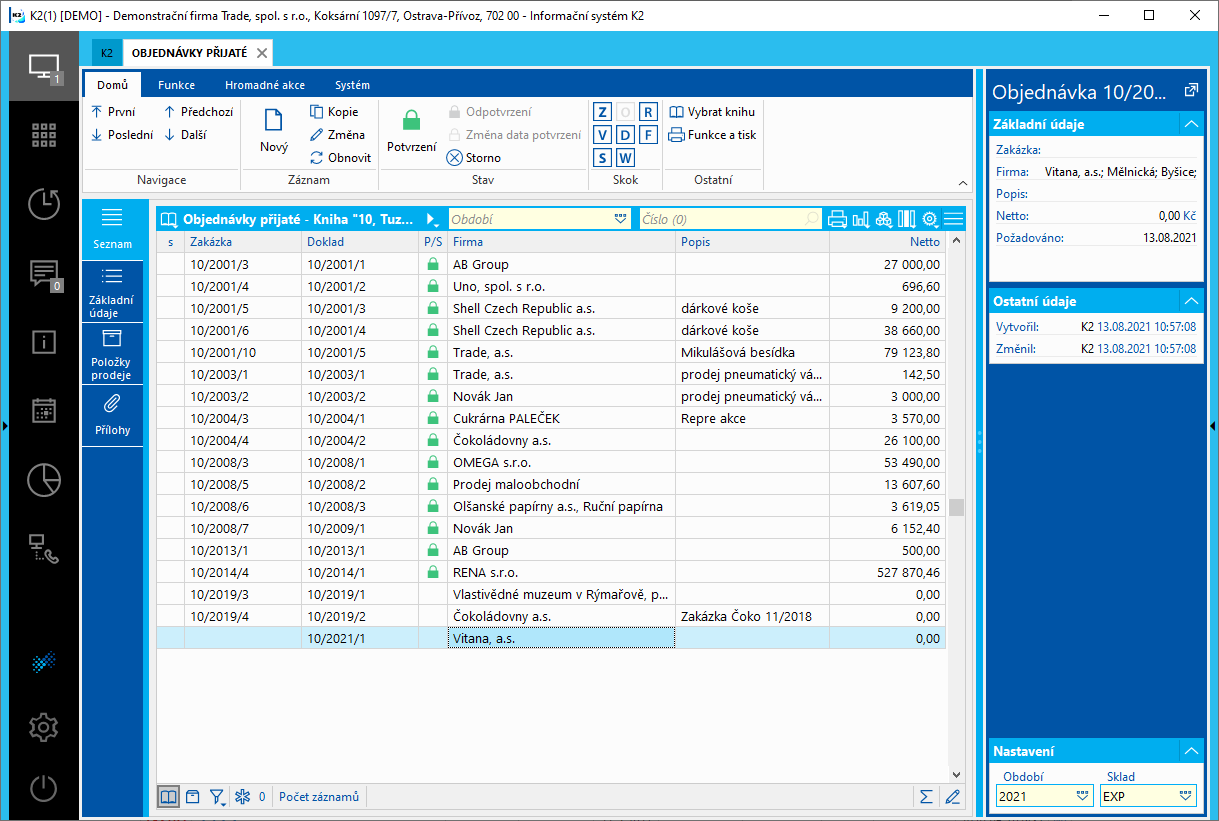Click the vertical scrollbar thumb in list
This screenshot has width=1219, height=821.
pyautogui.click(x=956, y=507)
